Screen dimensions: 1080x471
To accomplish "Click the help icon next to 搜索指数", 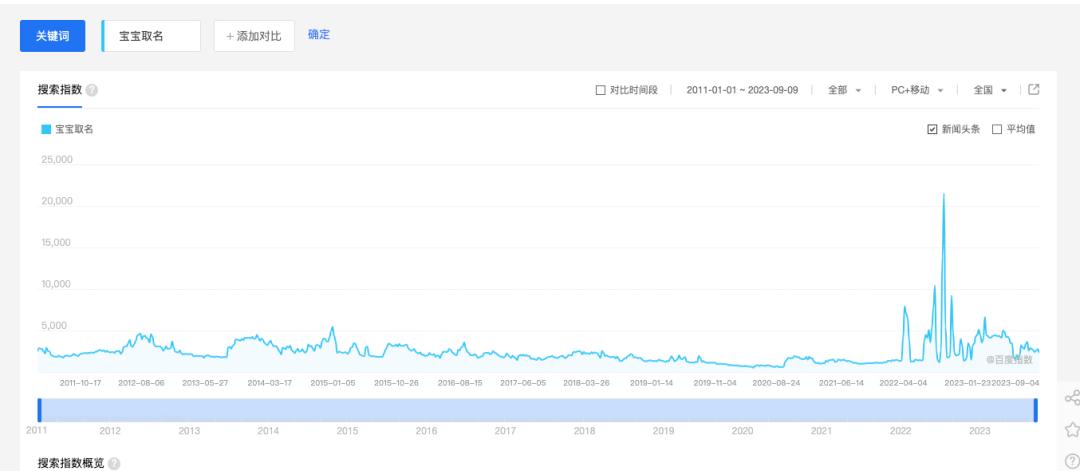I will [92, 91].
